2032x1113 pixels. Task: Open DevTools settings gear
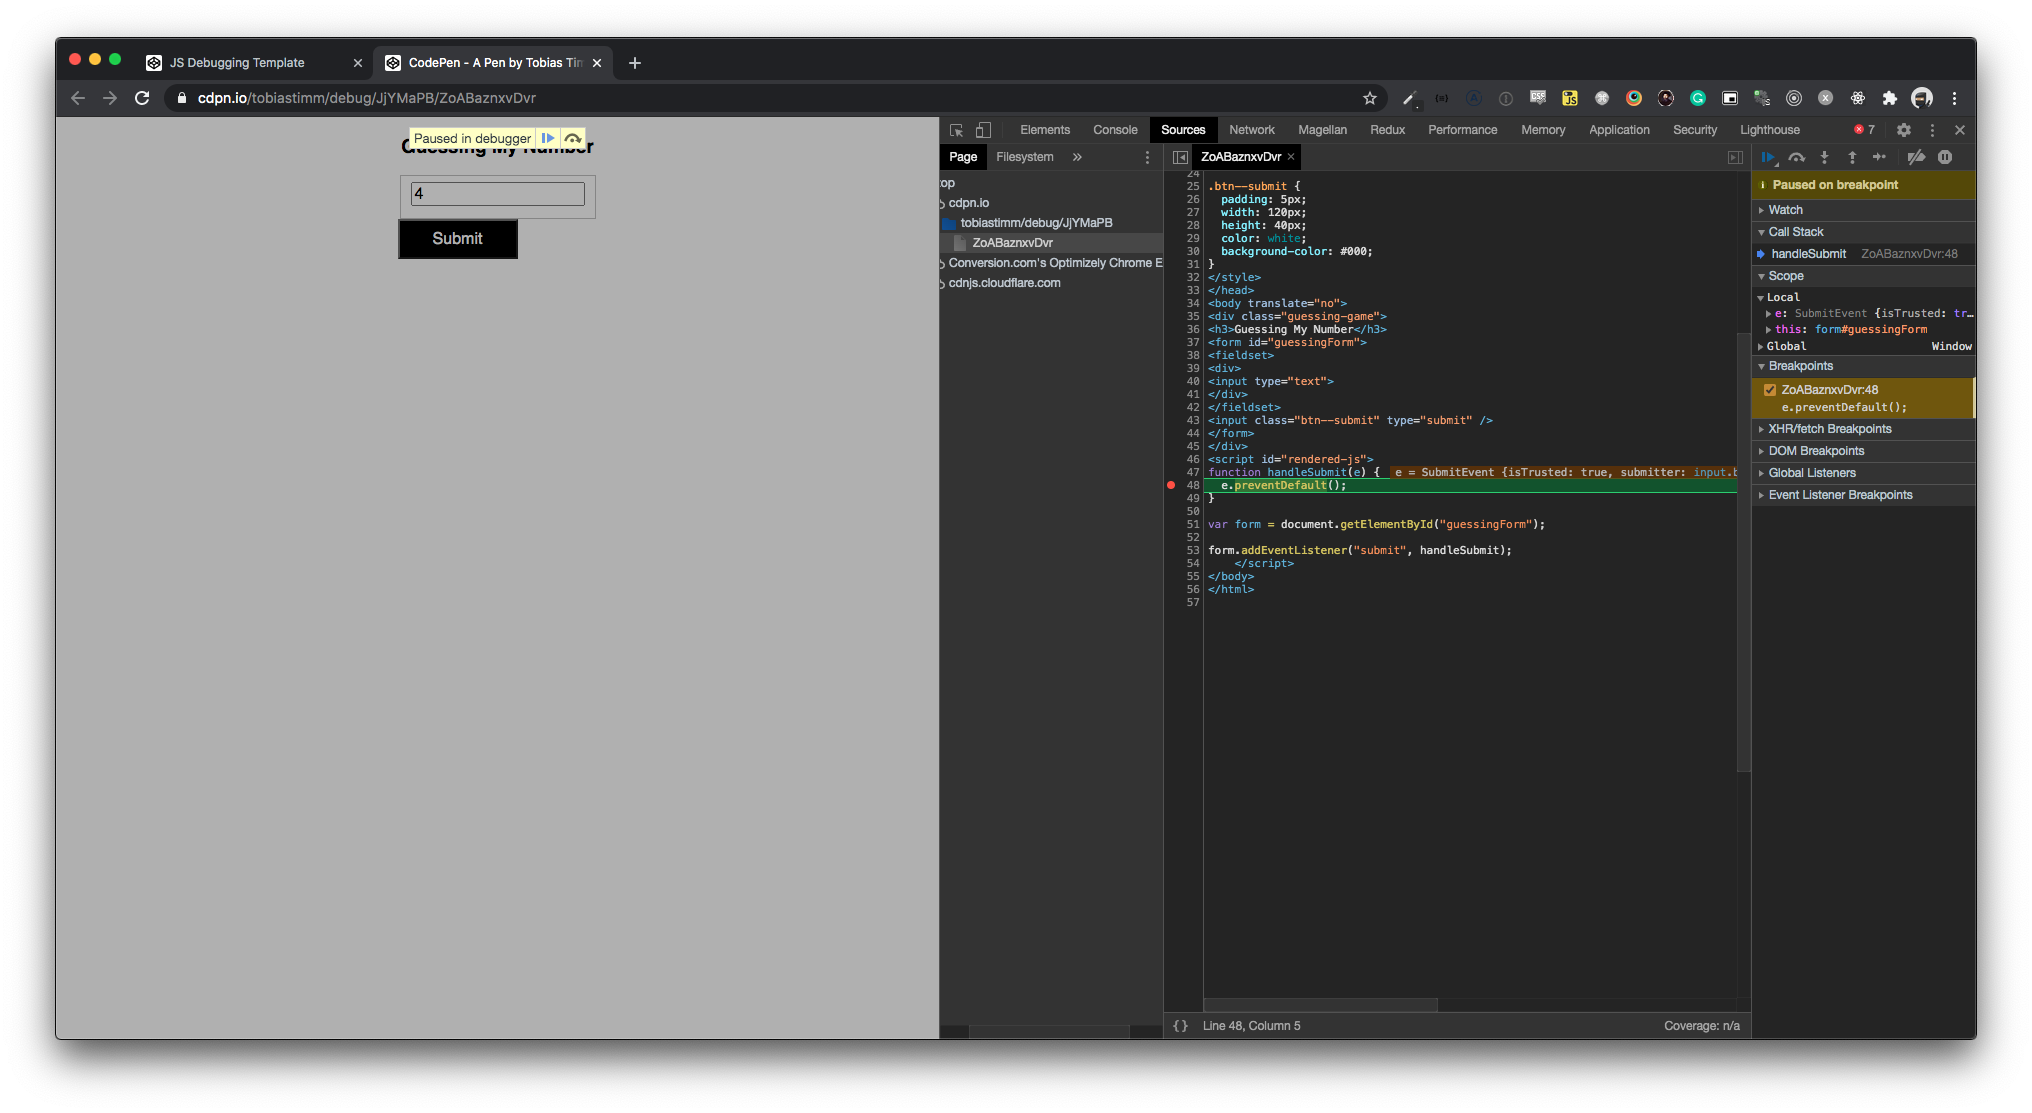1904,130
